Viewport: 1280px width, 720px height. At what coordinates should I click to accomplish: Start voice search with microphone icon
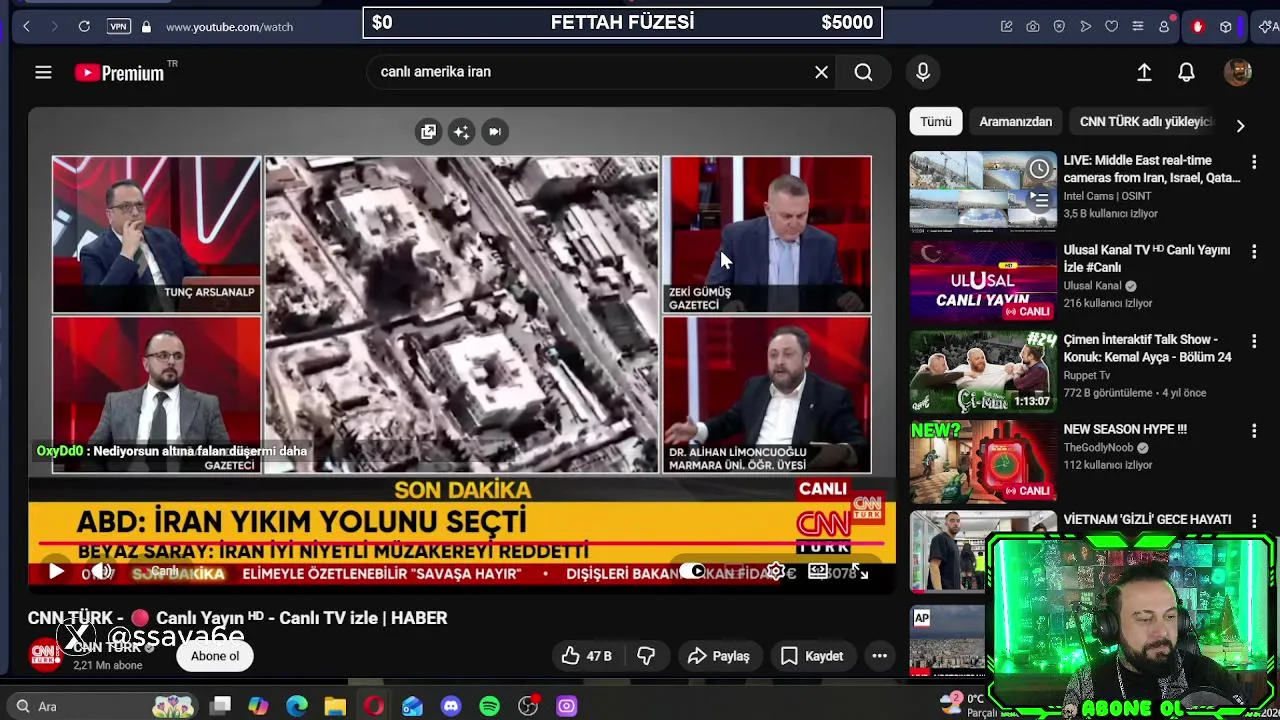click(922, 72)
